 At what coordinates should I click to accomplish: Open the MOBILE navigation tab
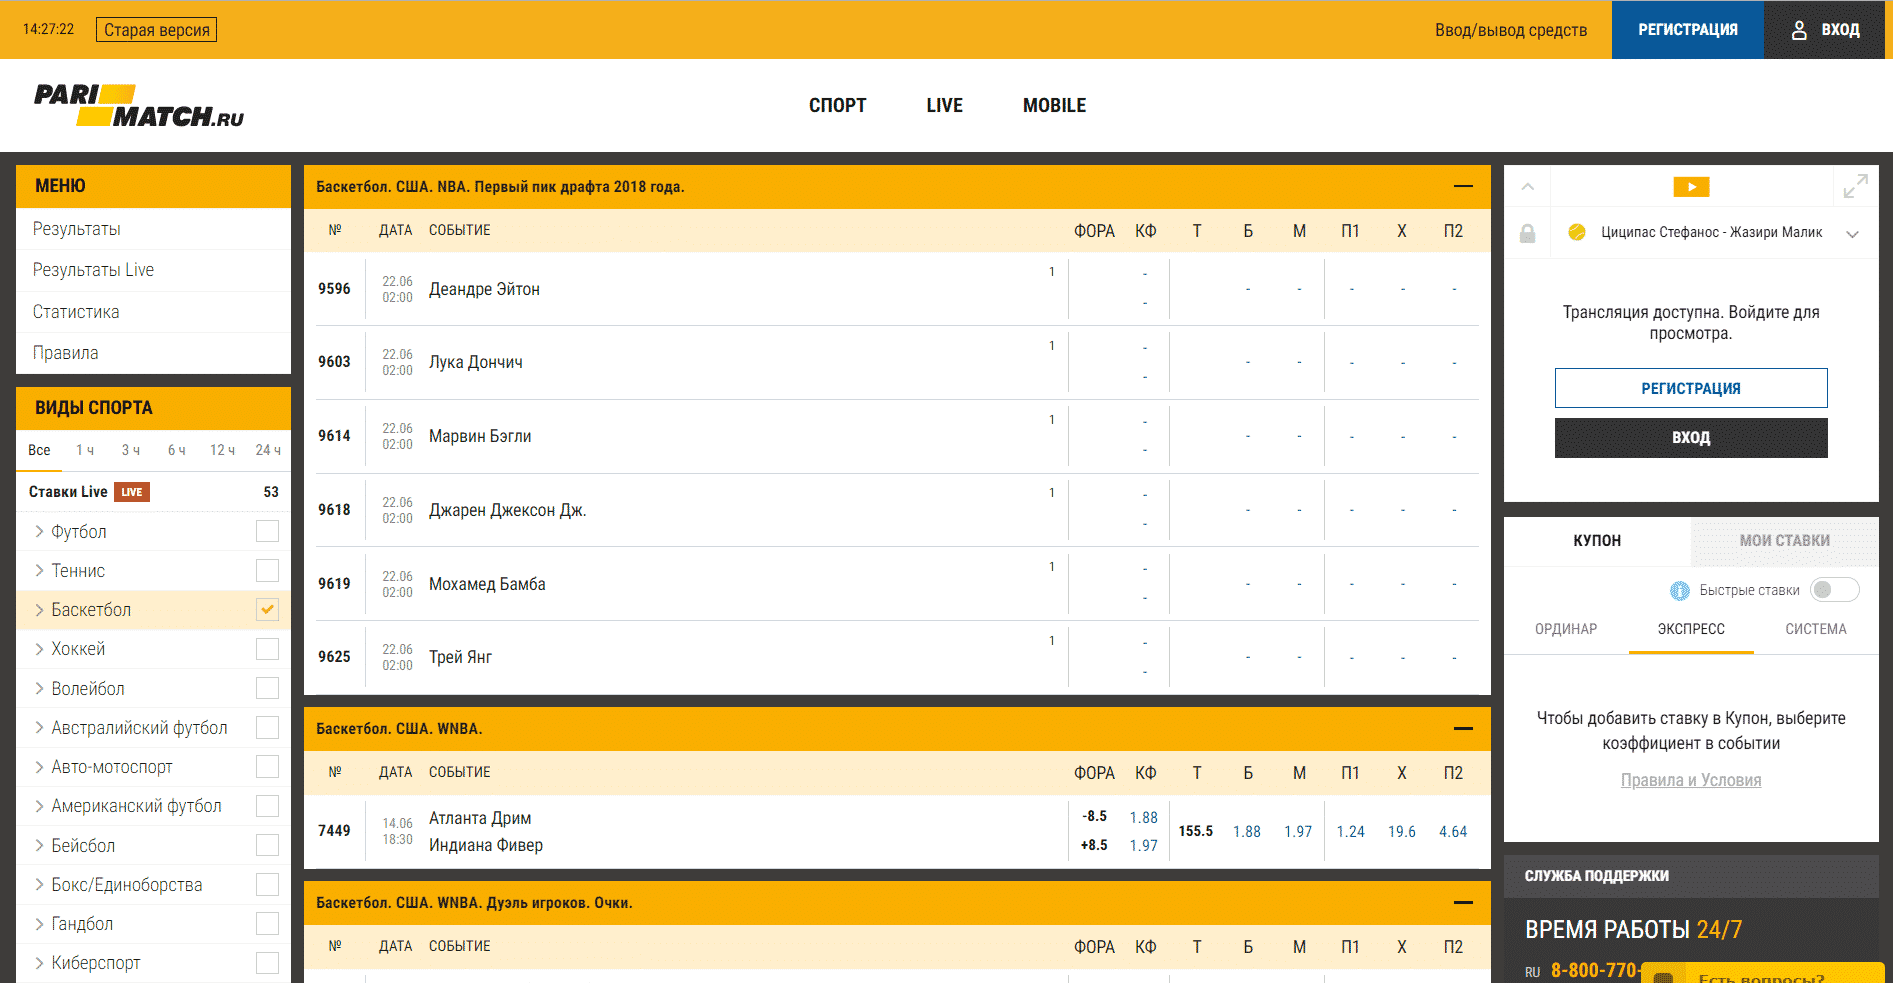[1054, 105]
